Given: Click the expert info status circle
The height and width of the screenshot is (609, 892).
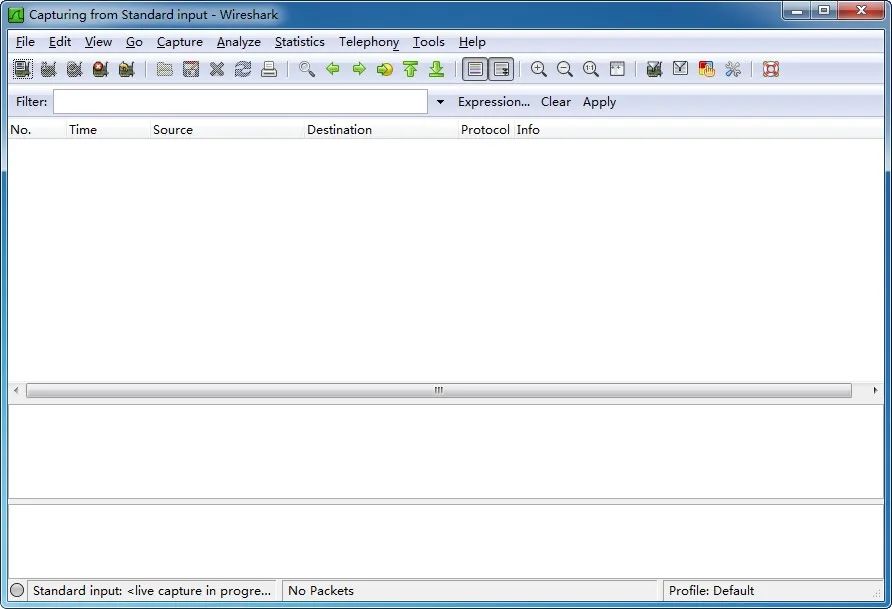Looking at the screenshot, I should coord(17,590).
